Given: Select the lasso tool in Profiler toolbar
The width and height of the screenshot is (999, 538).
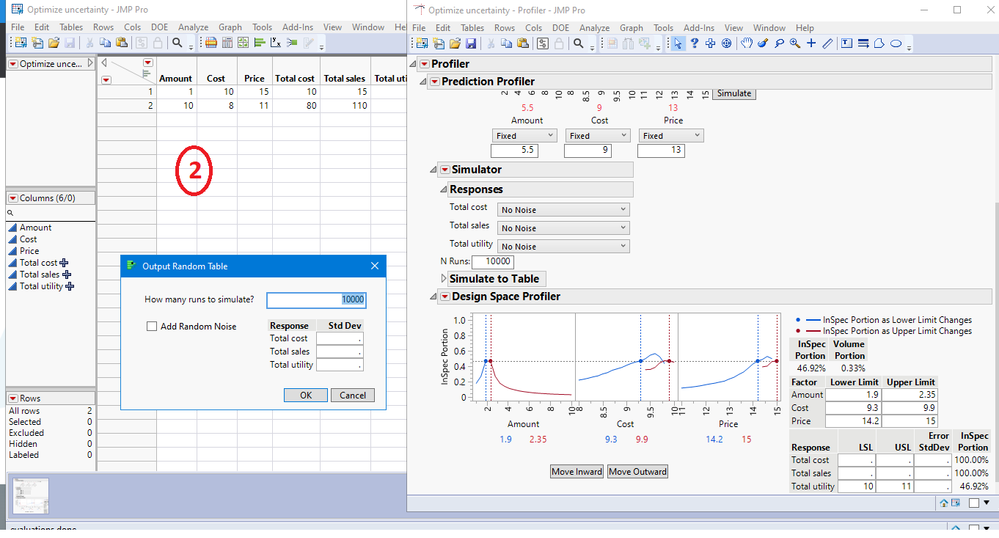Looking at the screenshot, I should pyautogui.click(x=779, y=43).
